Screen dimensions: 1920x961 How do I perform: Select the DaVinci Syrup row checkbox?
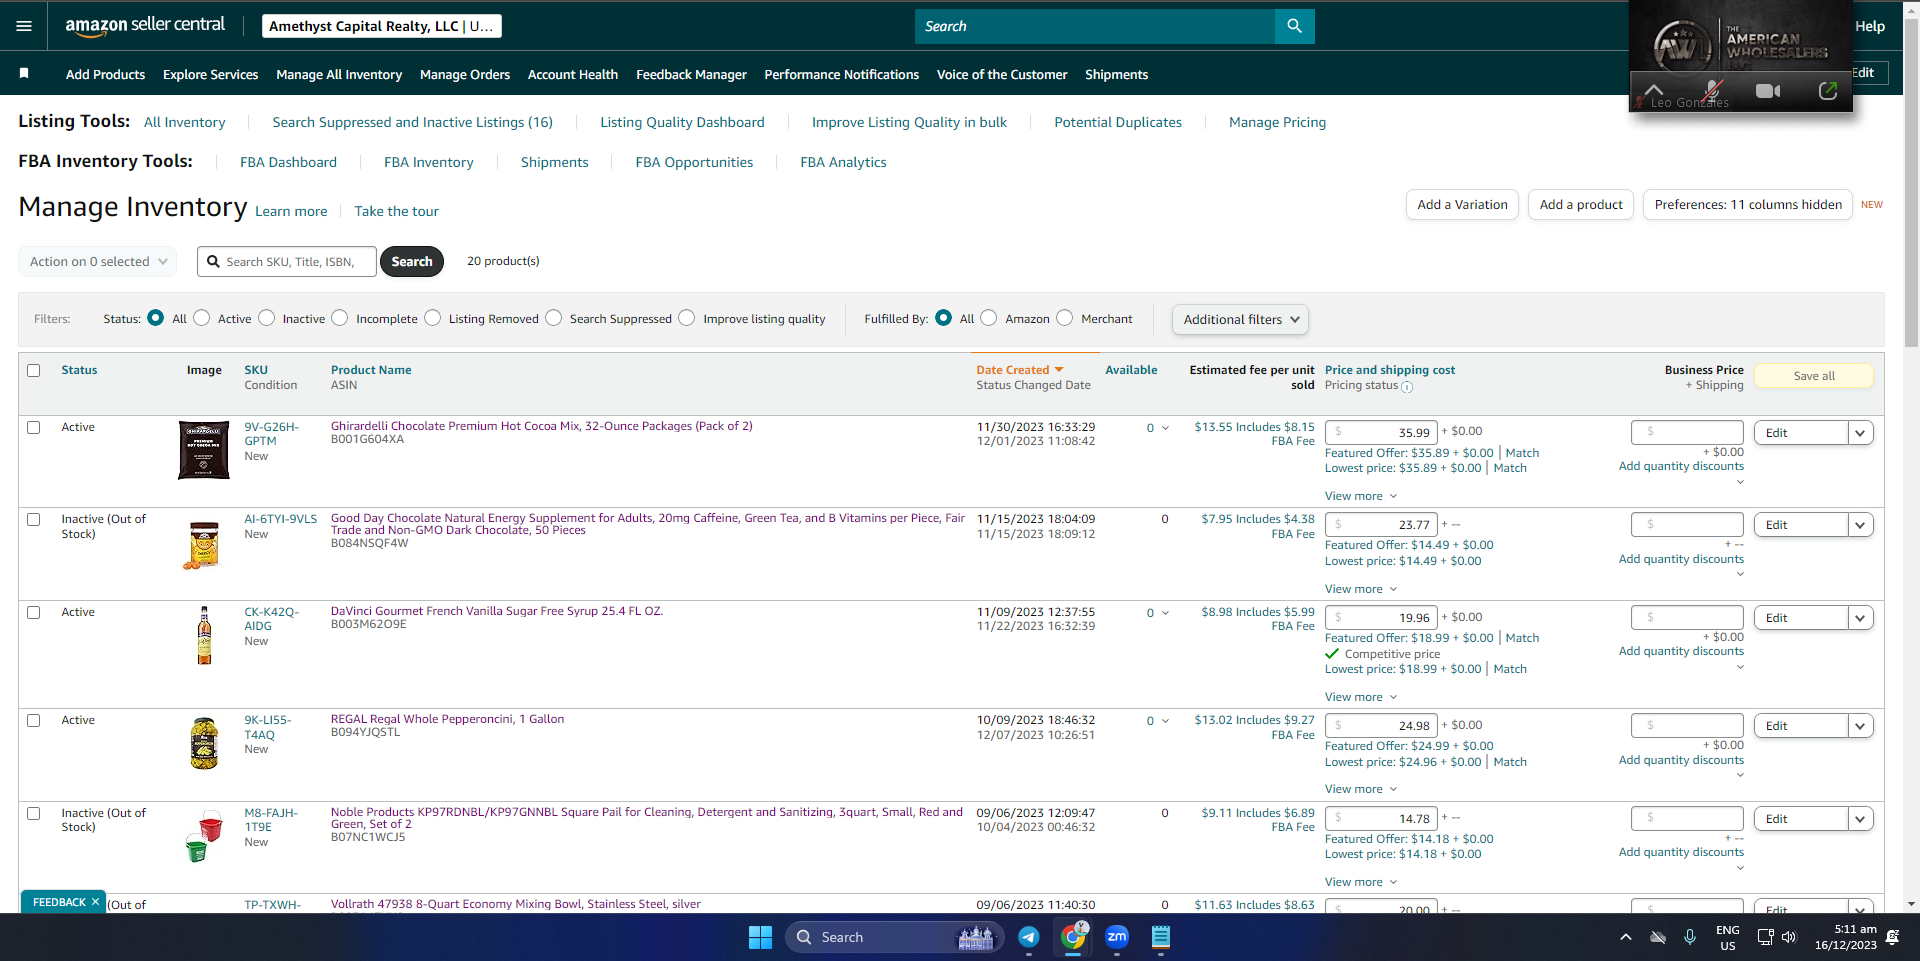click(x=34, y=612)
